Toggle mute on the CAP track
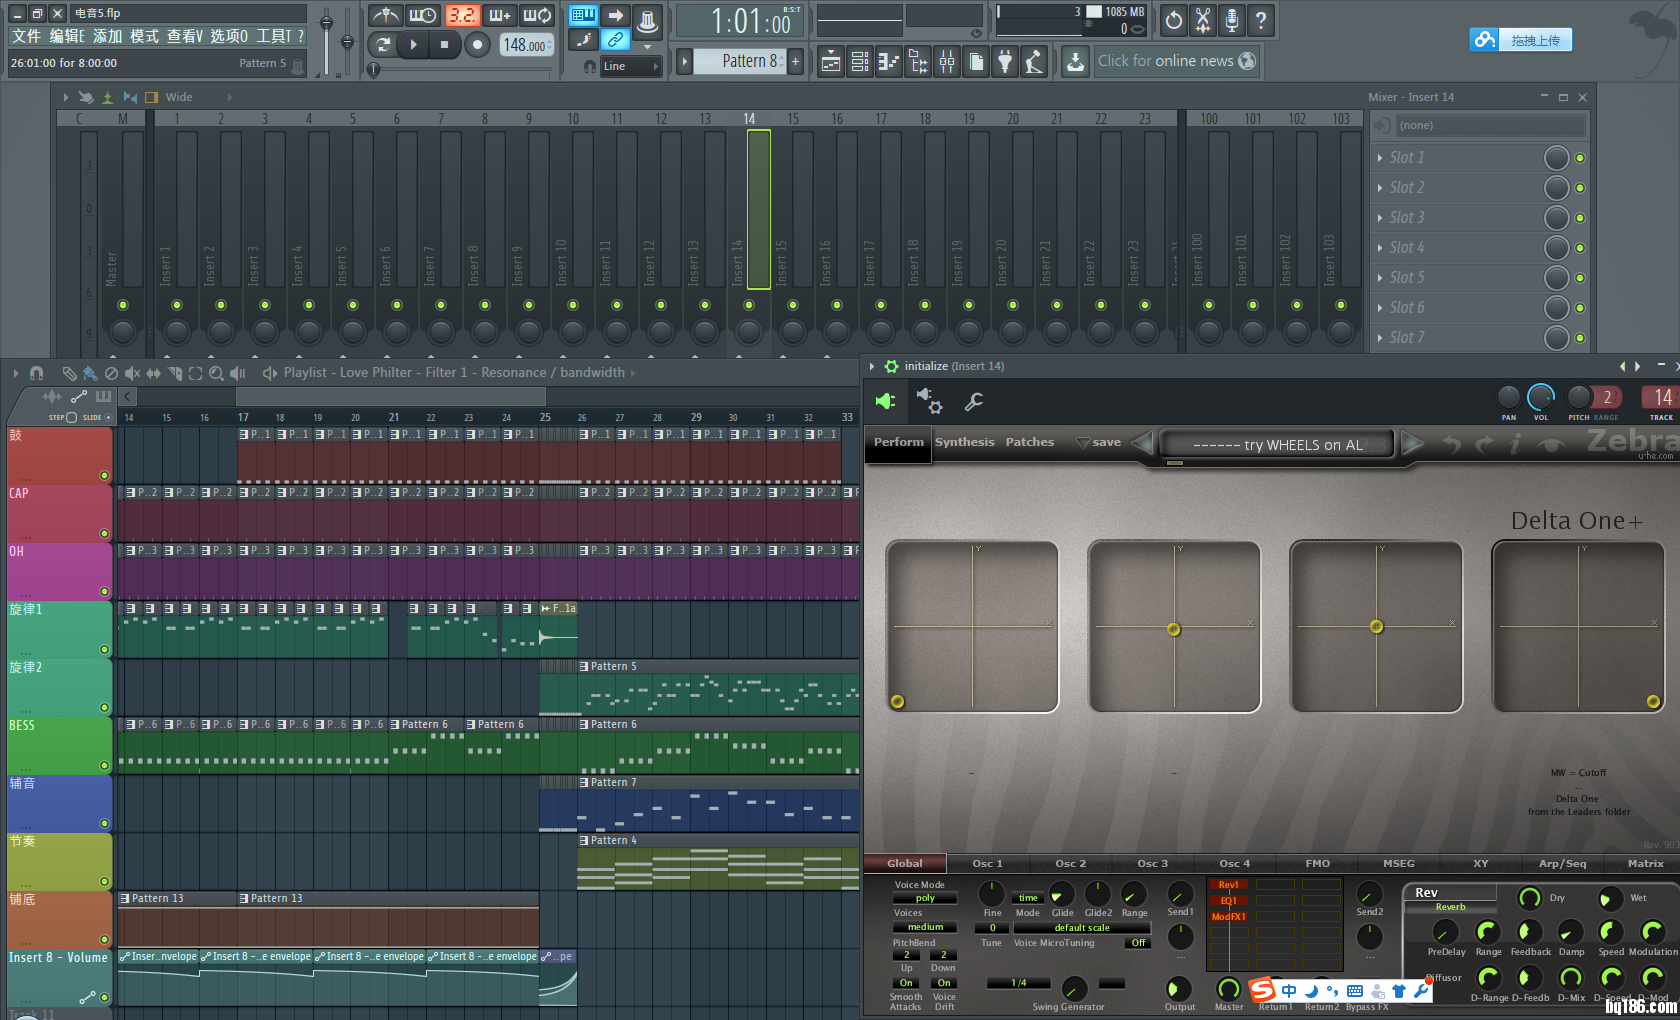The height and width of the screenshot is (1020, 1680). click(x=104, y=534)
